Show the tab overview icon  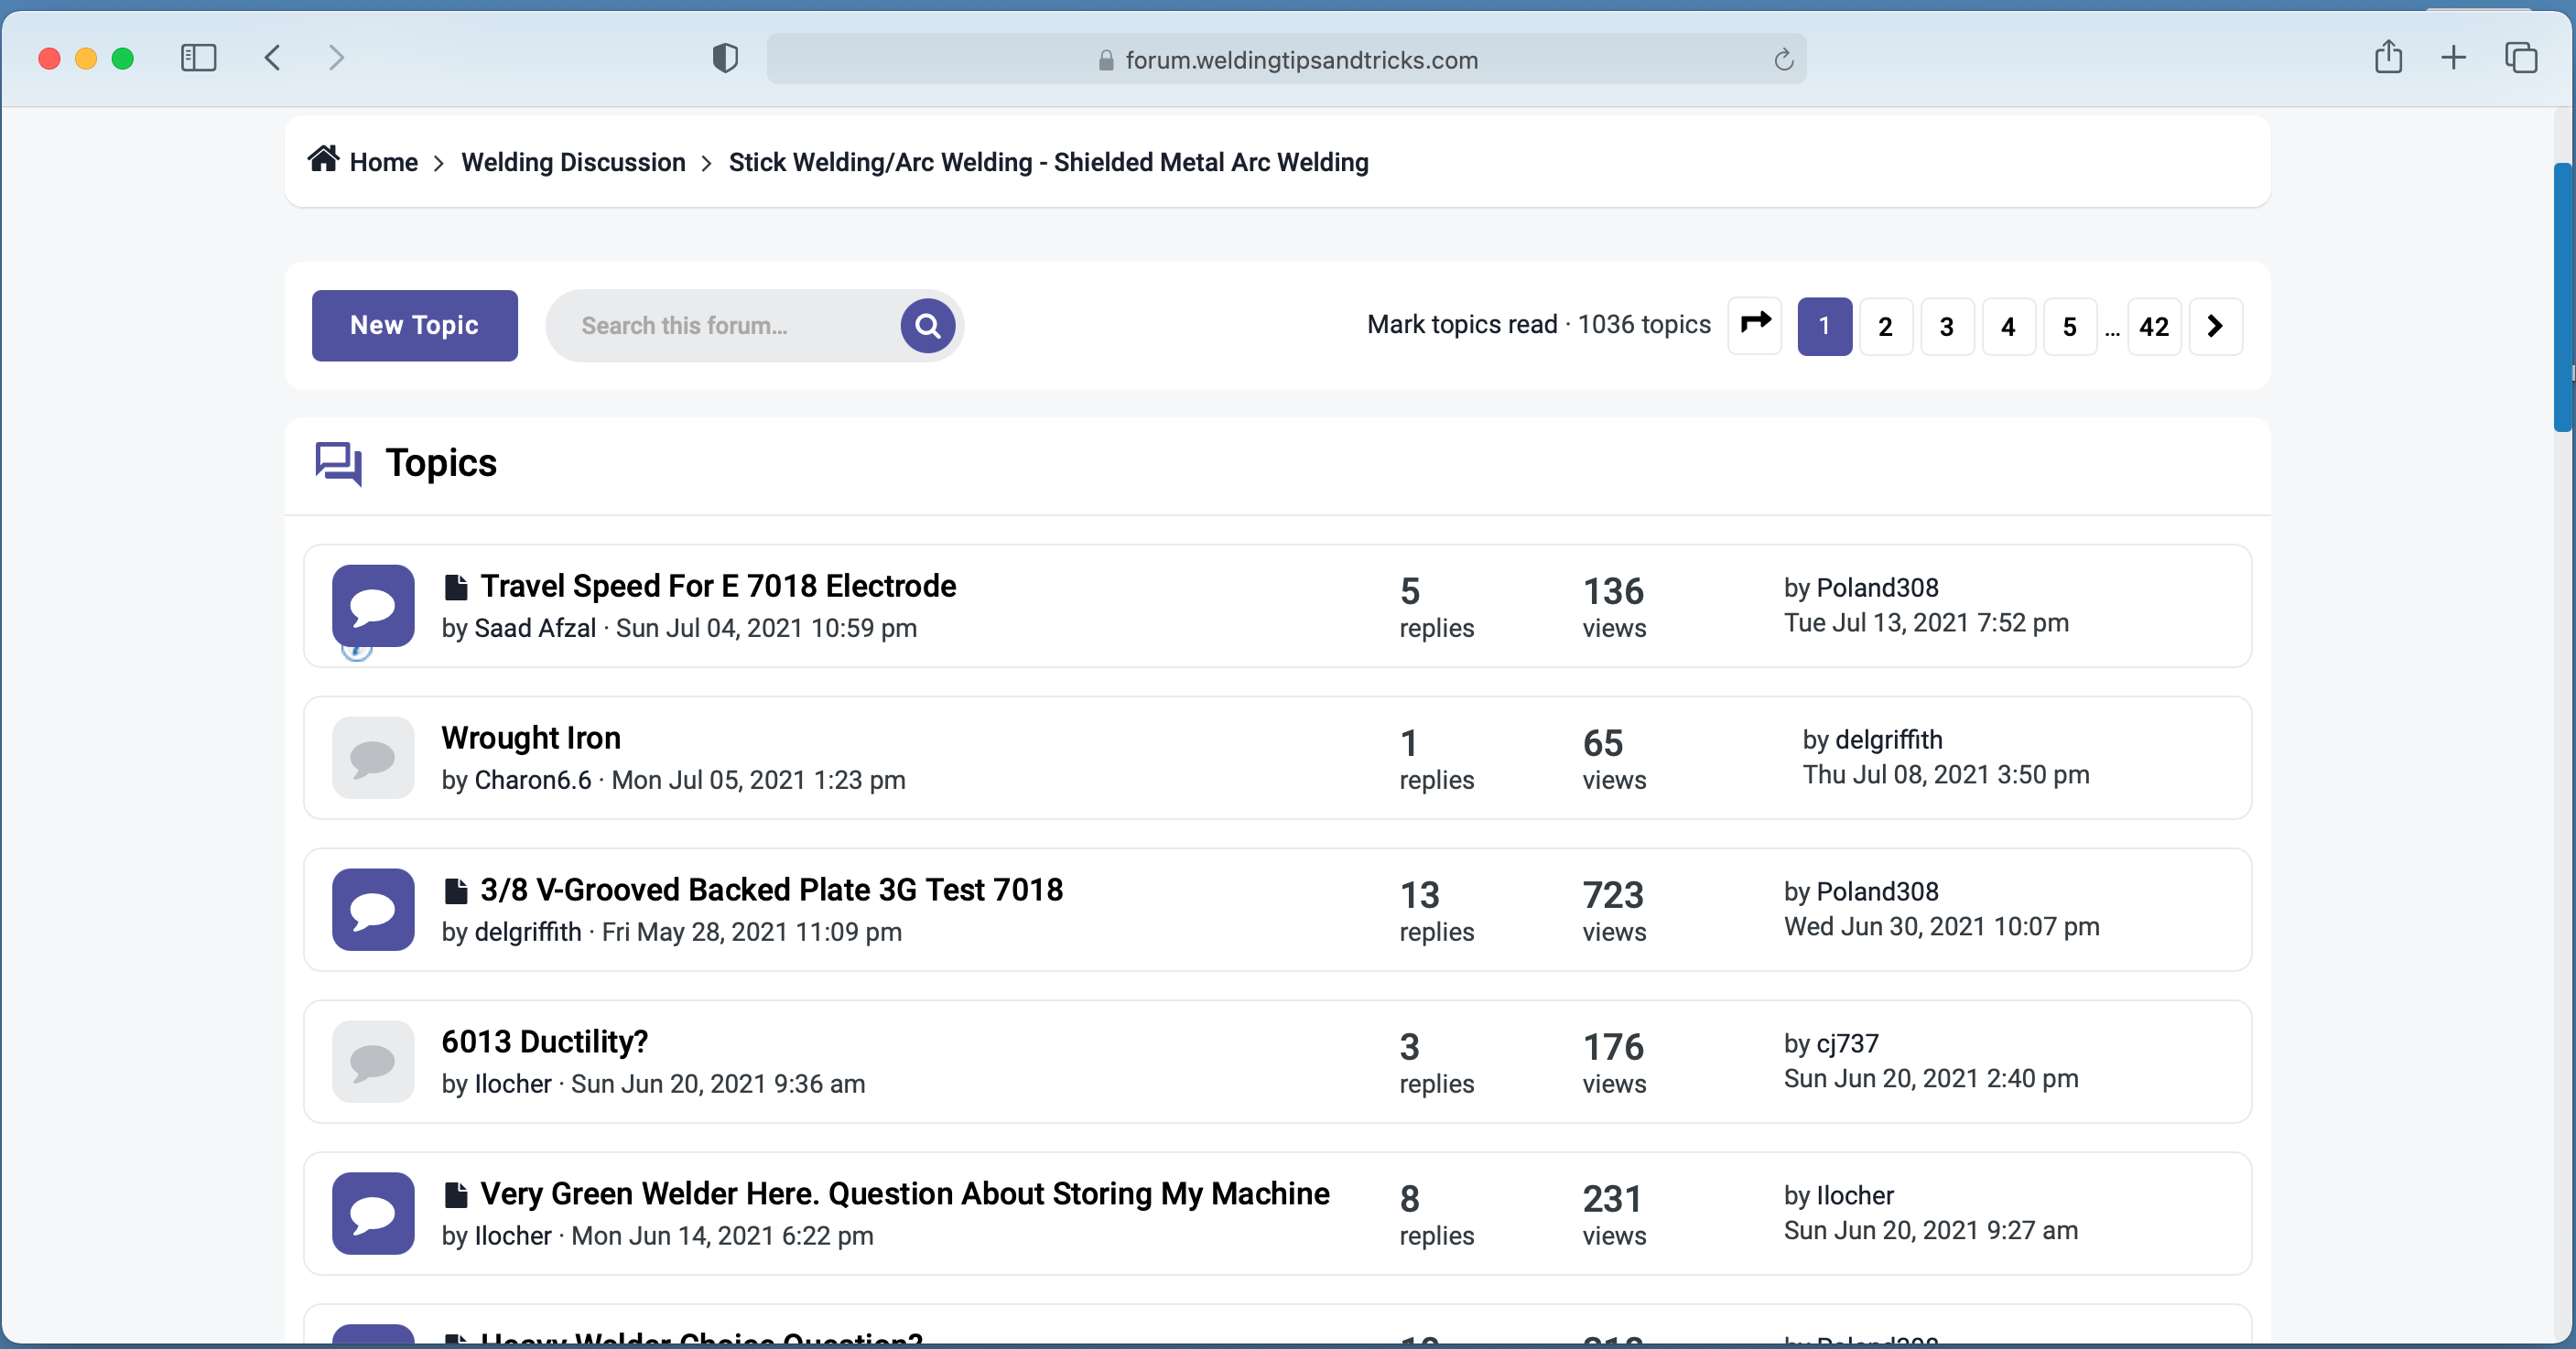tap(2521, 58)
